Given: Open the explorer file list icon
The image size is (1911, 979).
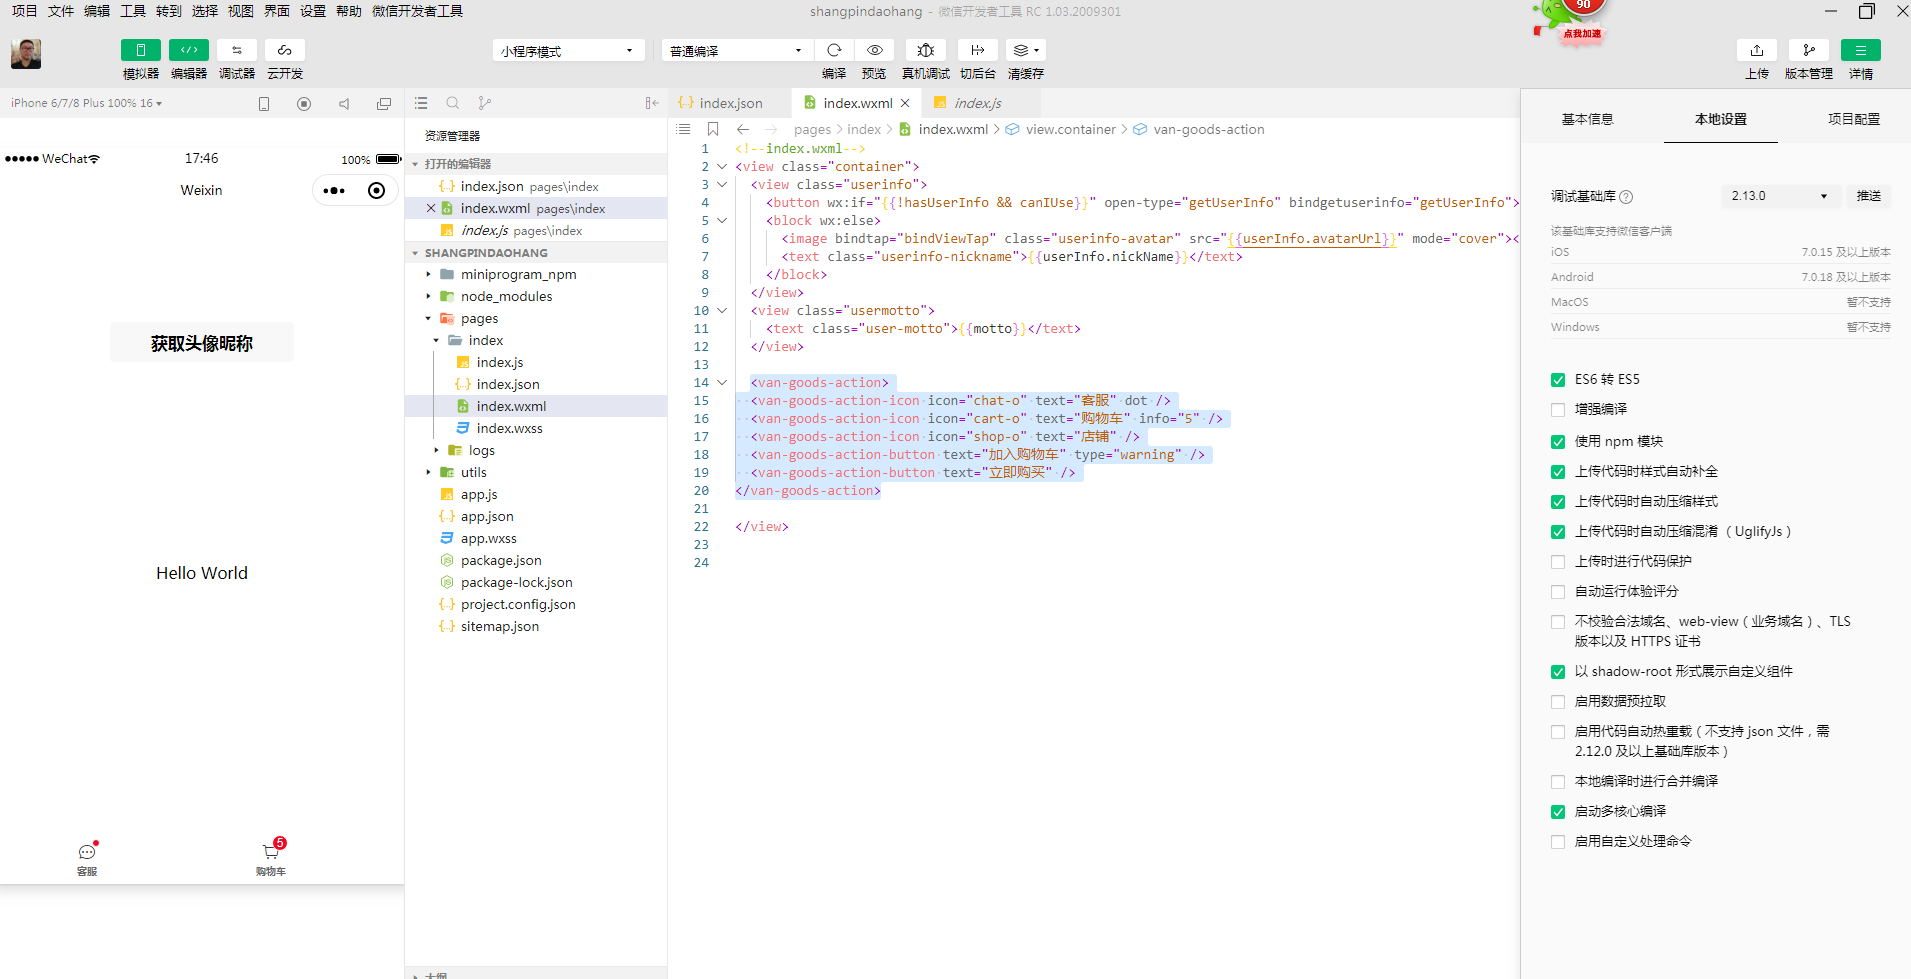Looking at the screenshot, I should [421, 103].
